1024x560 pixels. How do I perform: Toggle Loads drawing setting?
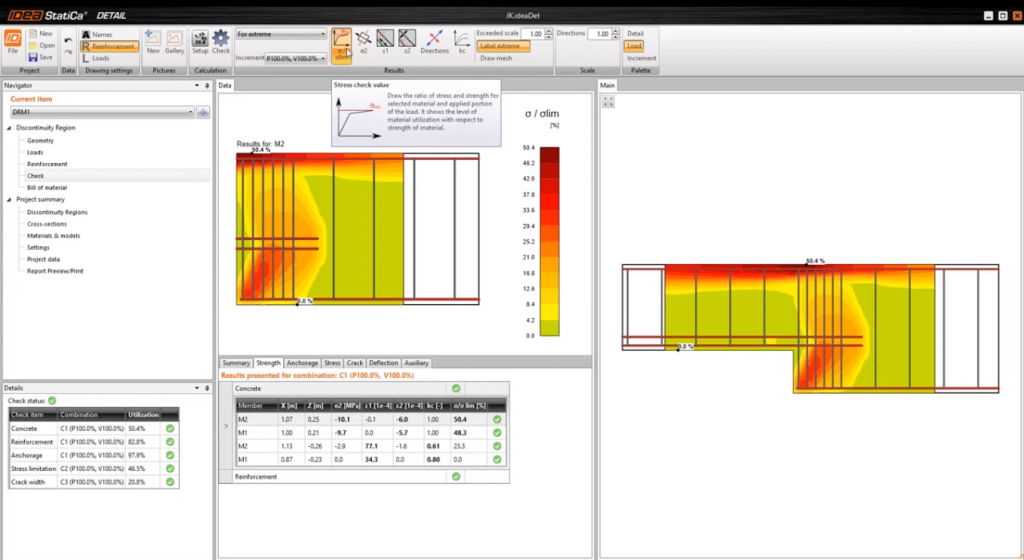(95, 58)
